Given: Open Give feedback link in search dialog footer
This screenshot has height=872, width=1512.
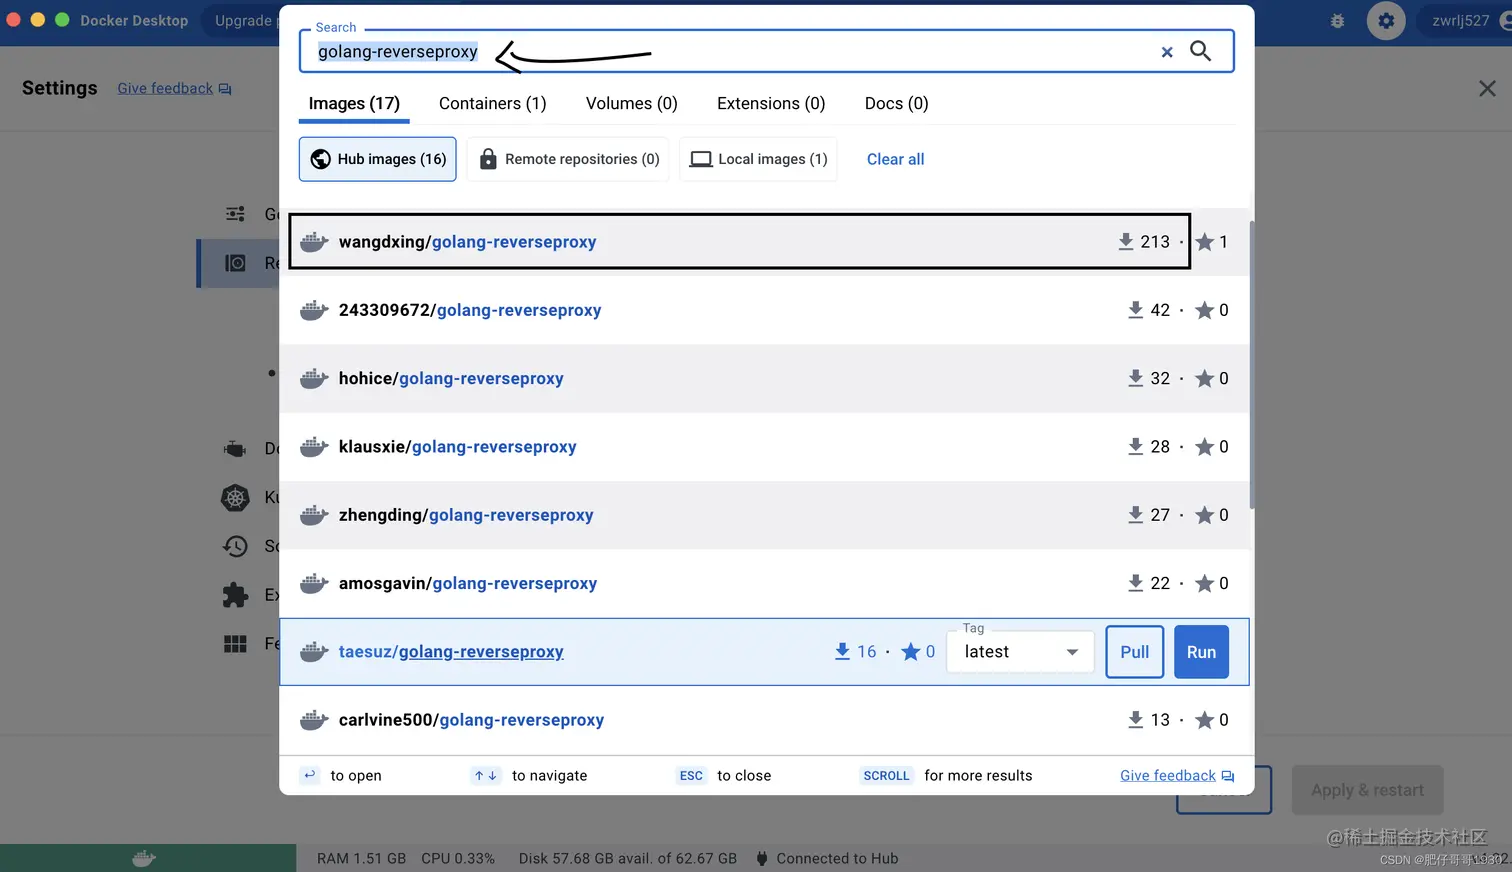Looking at the screenshot, I should tap(1177, 776).
